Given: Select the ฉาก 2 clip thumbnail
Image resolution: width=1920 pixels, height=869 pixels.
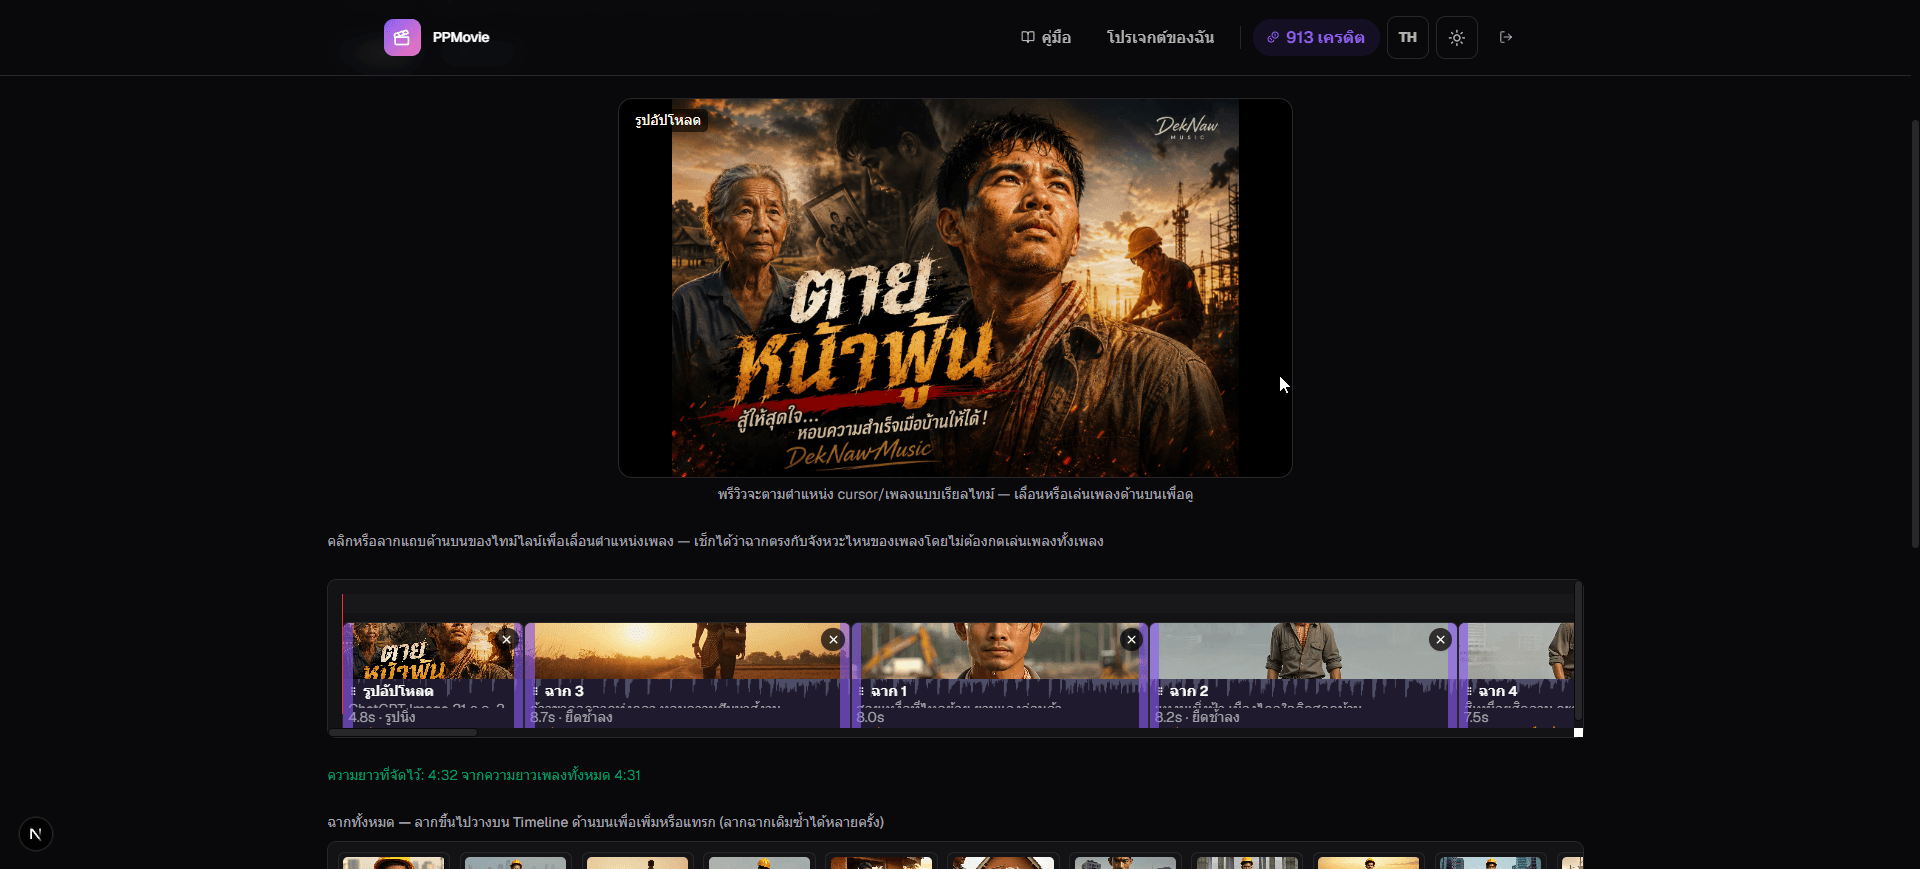Looking at the screenshot, I should tap(1303, 651).
